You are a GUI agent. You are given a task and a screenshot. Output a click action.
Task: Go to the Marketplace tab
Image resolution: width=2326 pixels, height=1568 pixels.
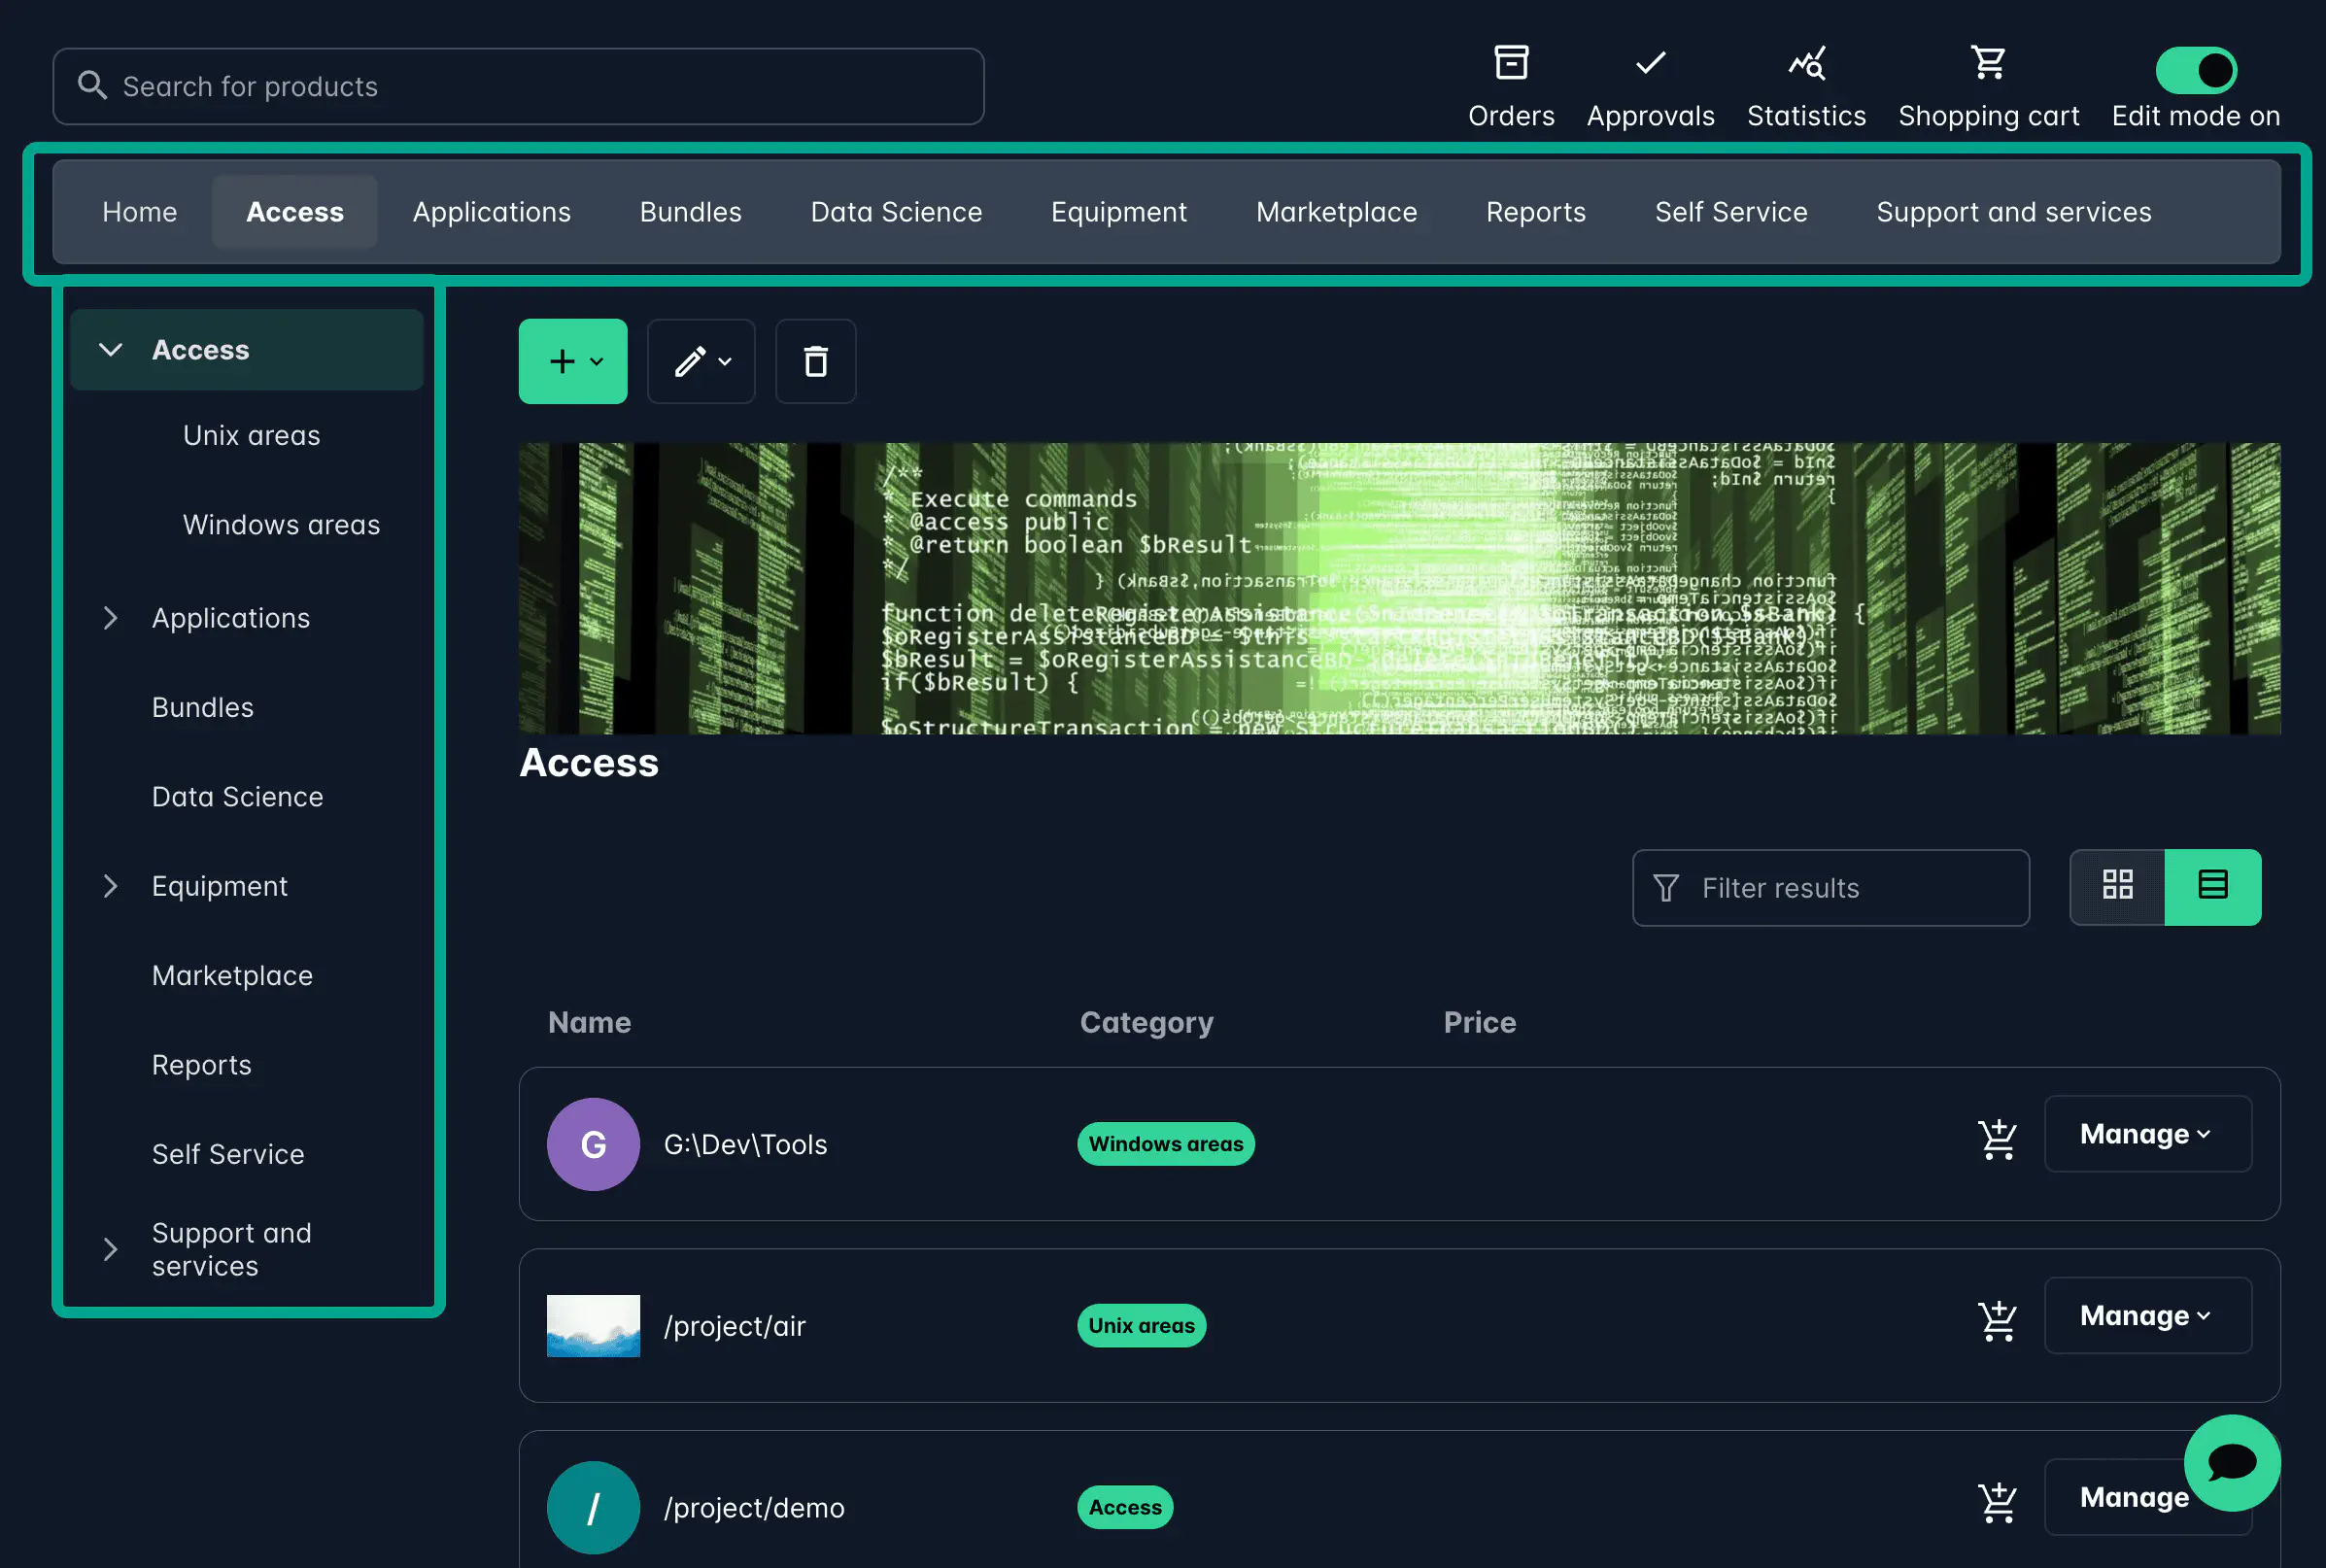click(x=1336, y=212)
